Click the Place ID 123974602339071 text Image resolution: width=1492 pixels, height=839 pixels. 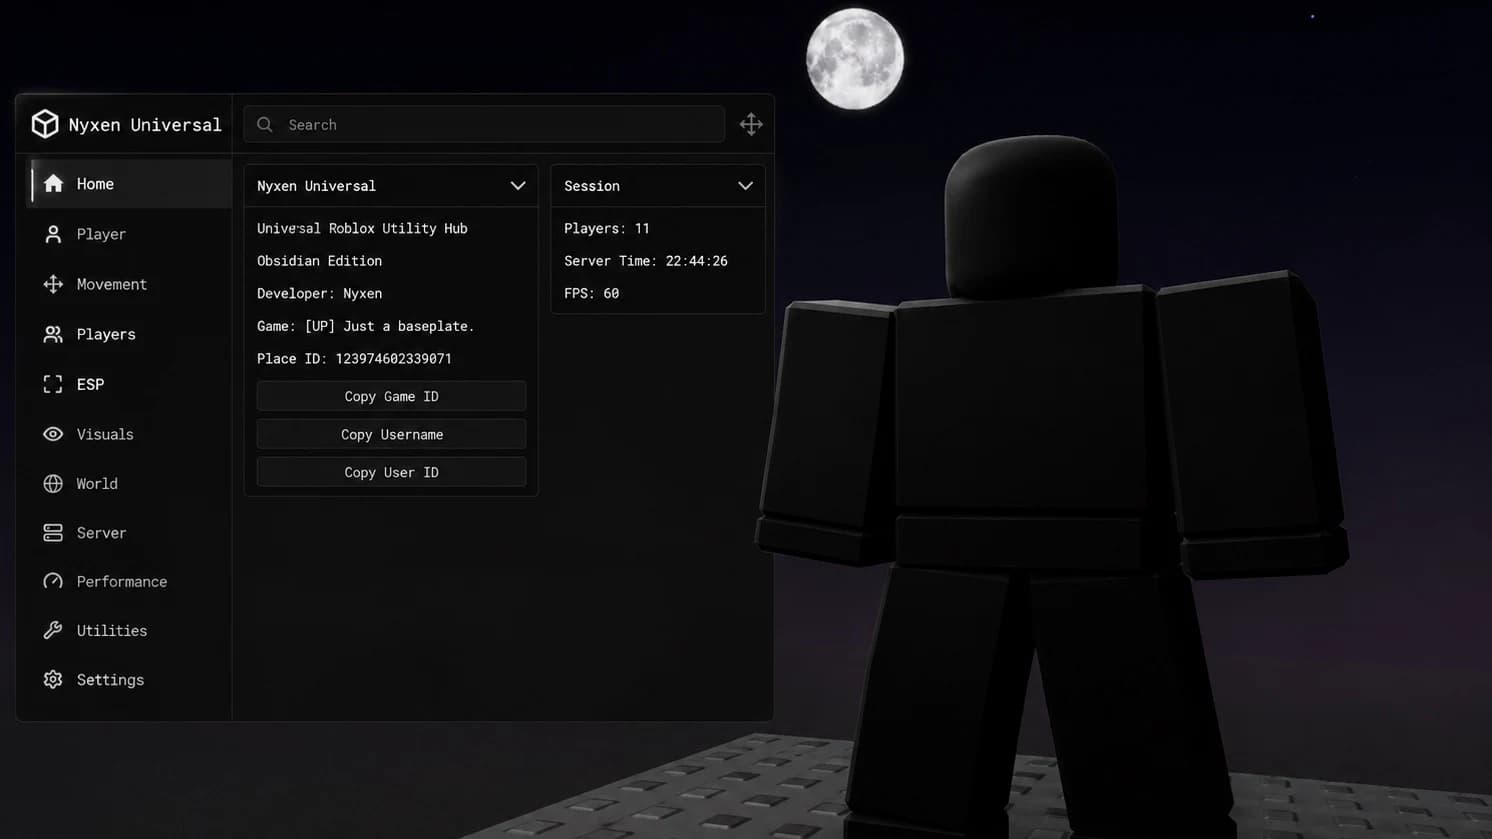pos(354,358)
